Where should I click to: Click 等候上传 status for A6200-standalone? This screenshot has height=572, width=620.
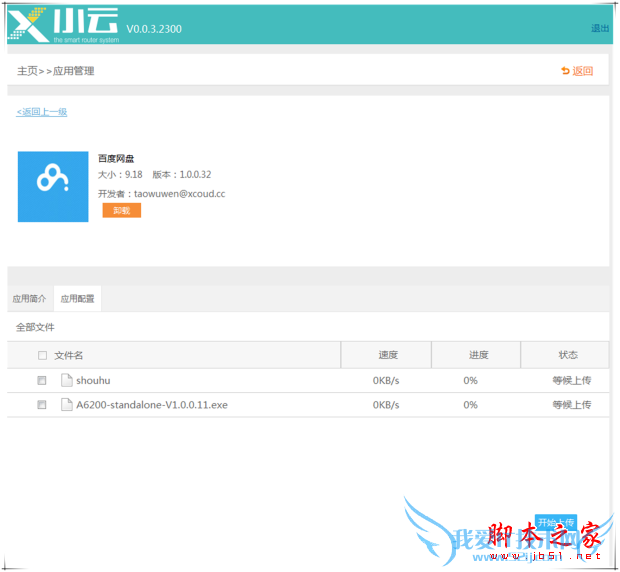(572, 405)
